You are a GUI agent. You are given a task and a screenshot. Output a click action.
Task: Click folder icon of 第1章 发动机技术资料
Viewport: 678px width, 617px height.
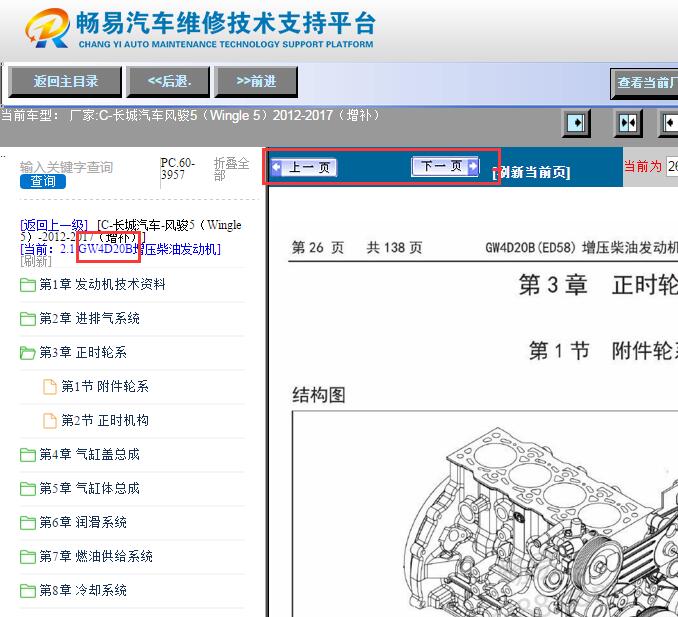point(28,285)
